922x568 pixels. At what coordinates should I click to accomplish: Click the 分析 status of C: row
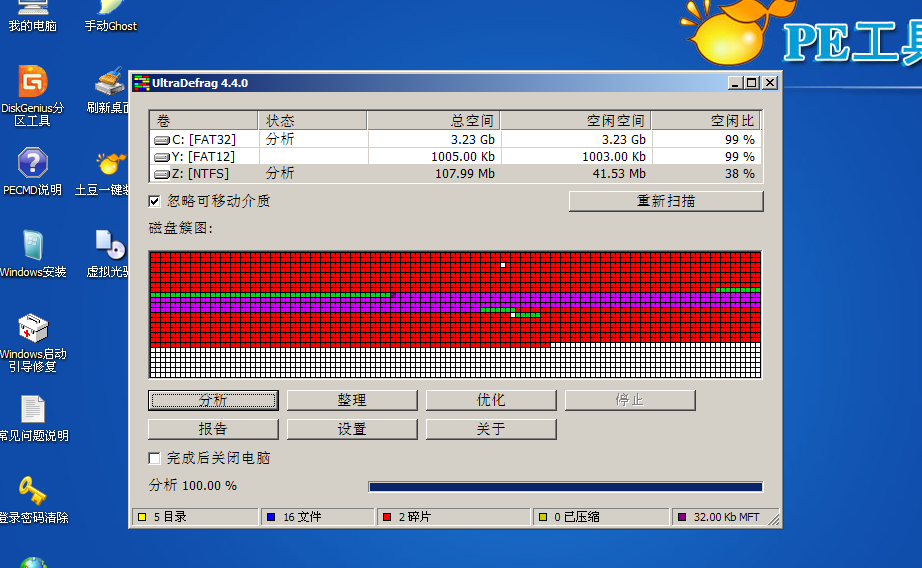(x=280, y=139)
